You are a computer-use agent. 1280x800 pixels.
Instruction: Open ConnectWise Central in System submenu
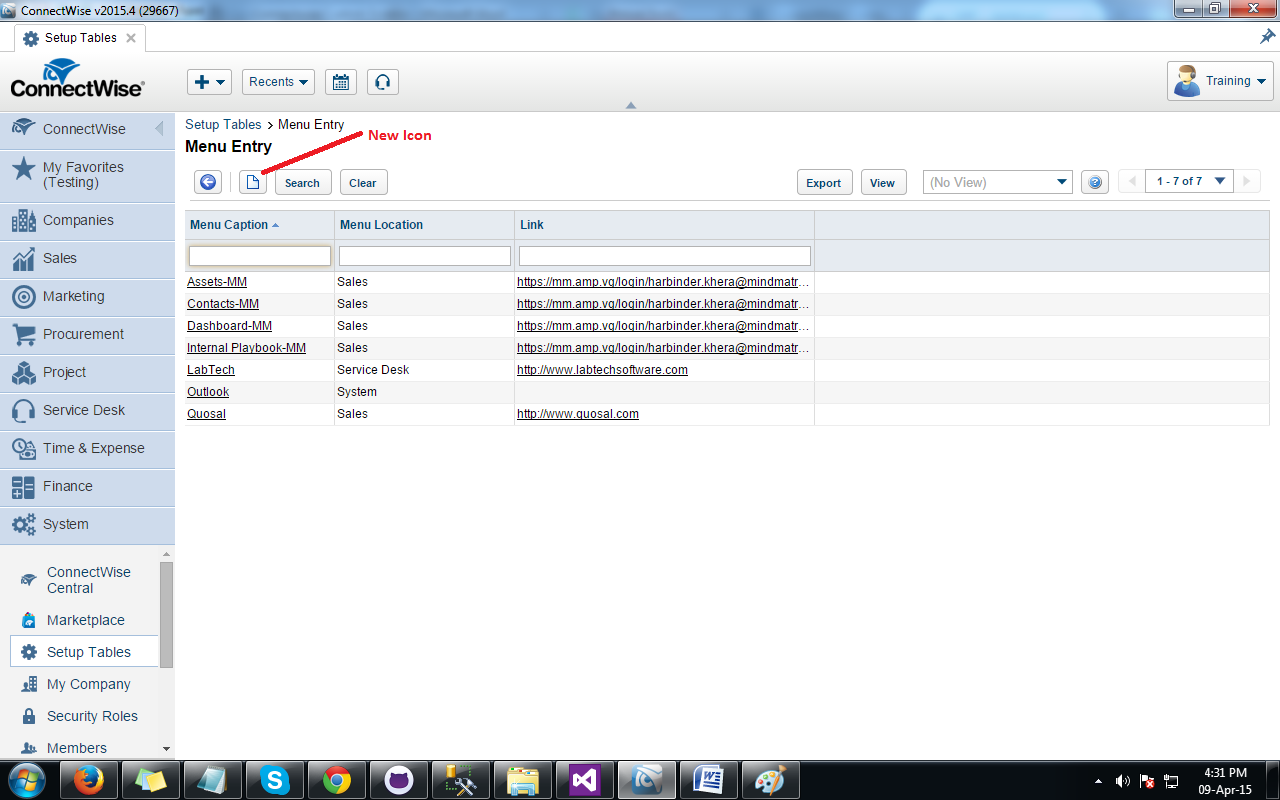[x=84, y=580]
